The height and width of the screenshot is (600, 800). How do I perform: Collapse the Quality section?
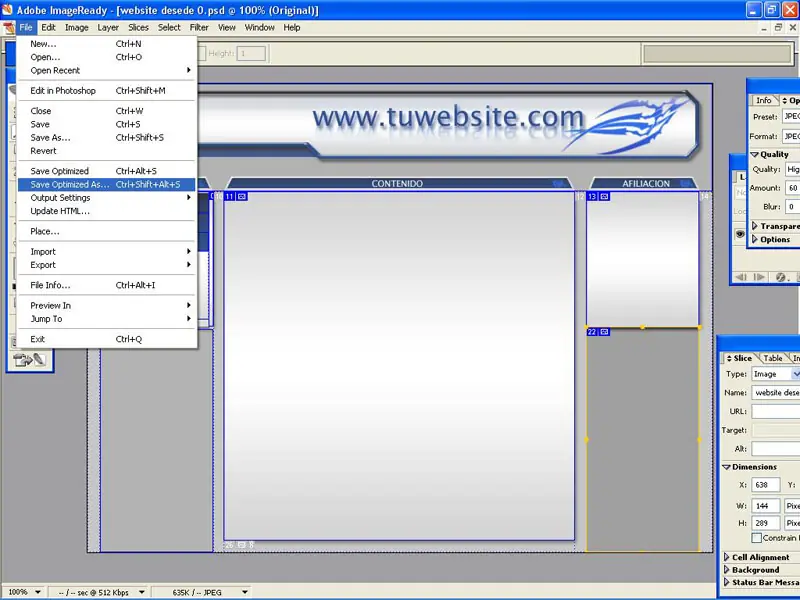(754, 154)
